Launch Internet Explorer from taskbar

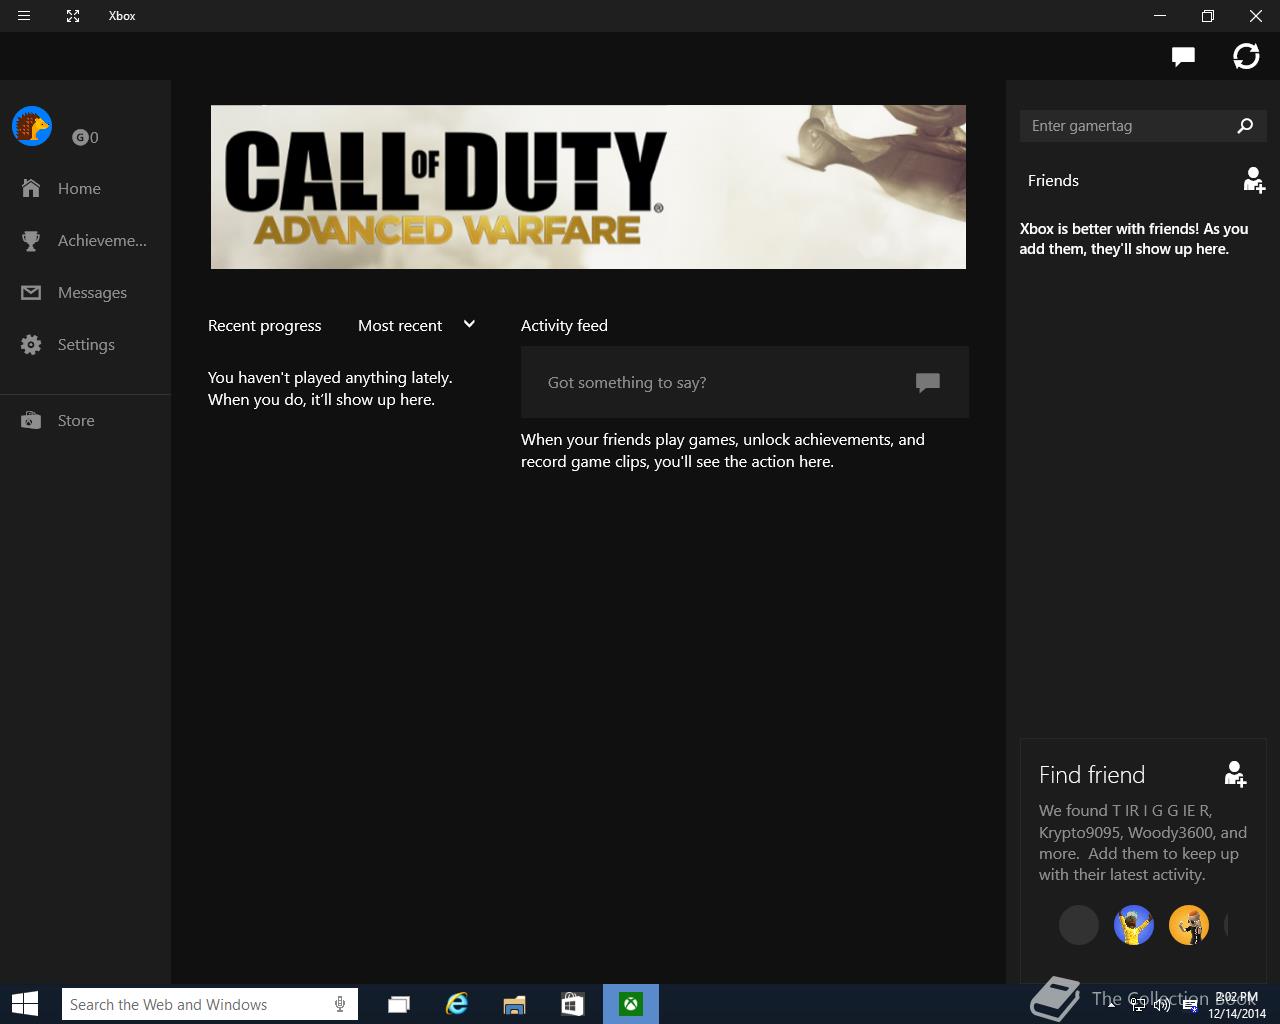457,1004
